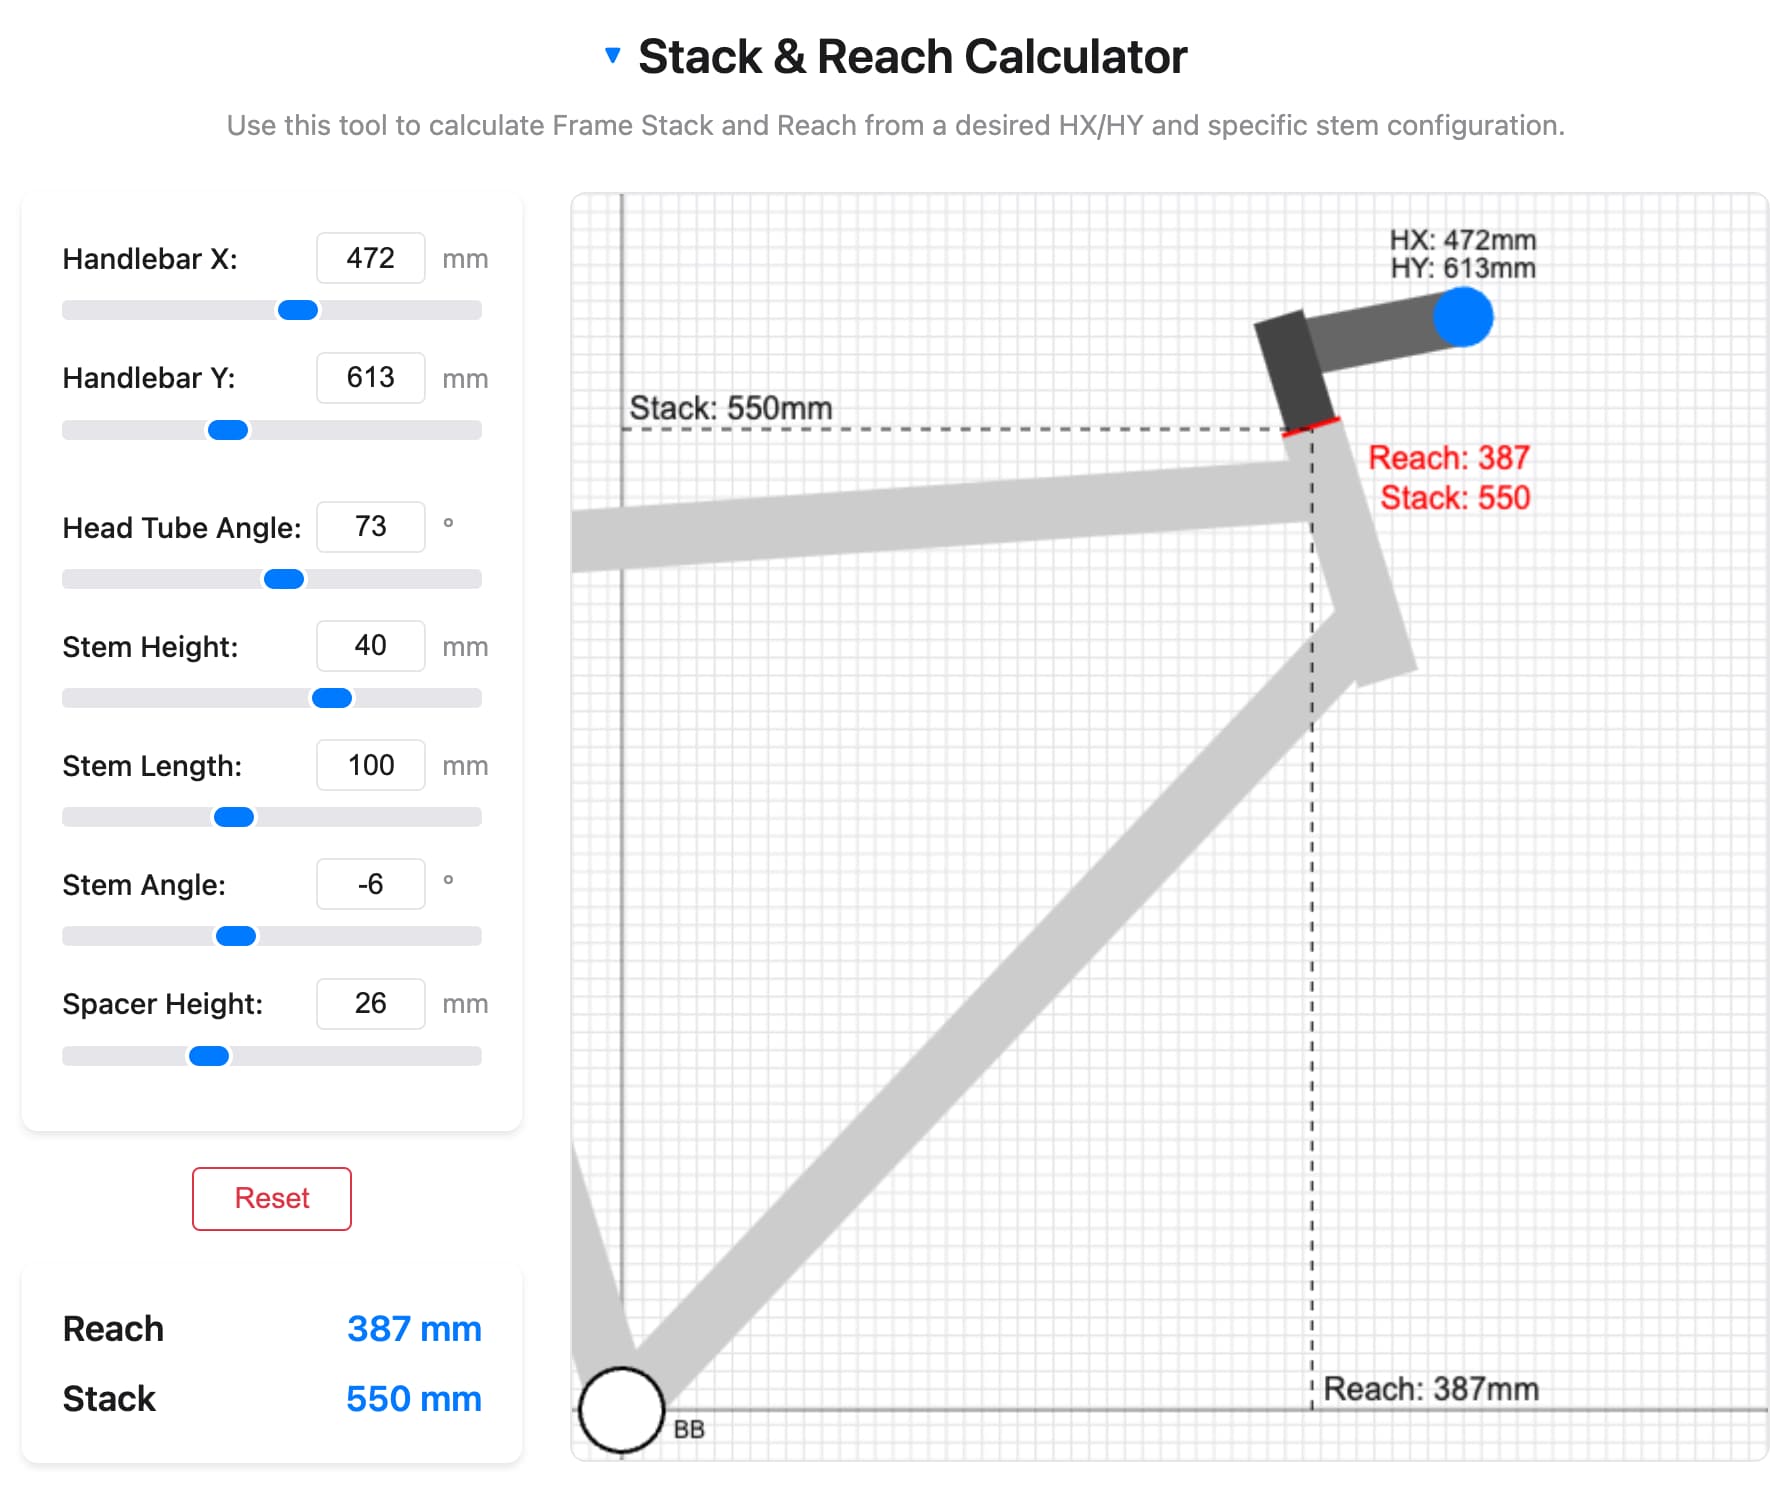Image resolution: width=1782 pixels, height=1500 pixels.
Task: Click the Spacer Height input field
Action: tap(370, 1004)
